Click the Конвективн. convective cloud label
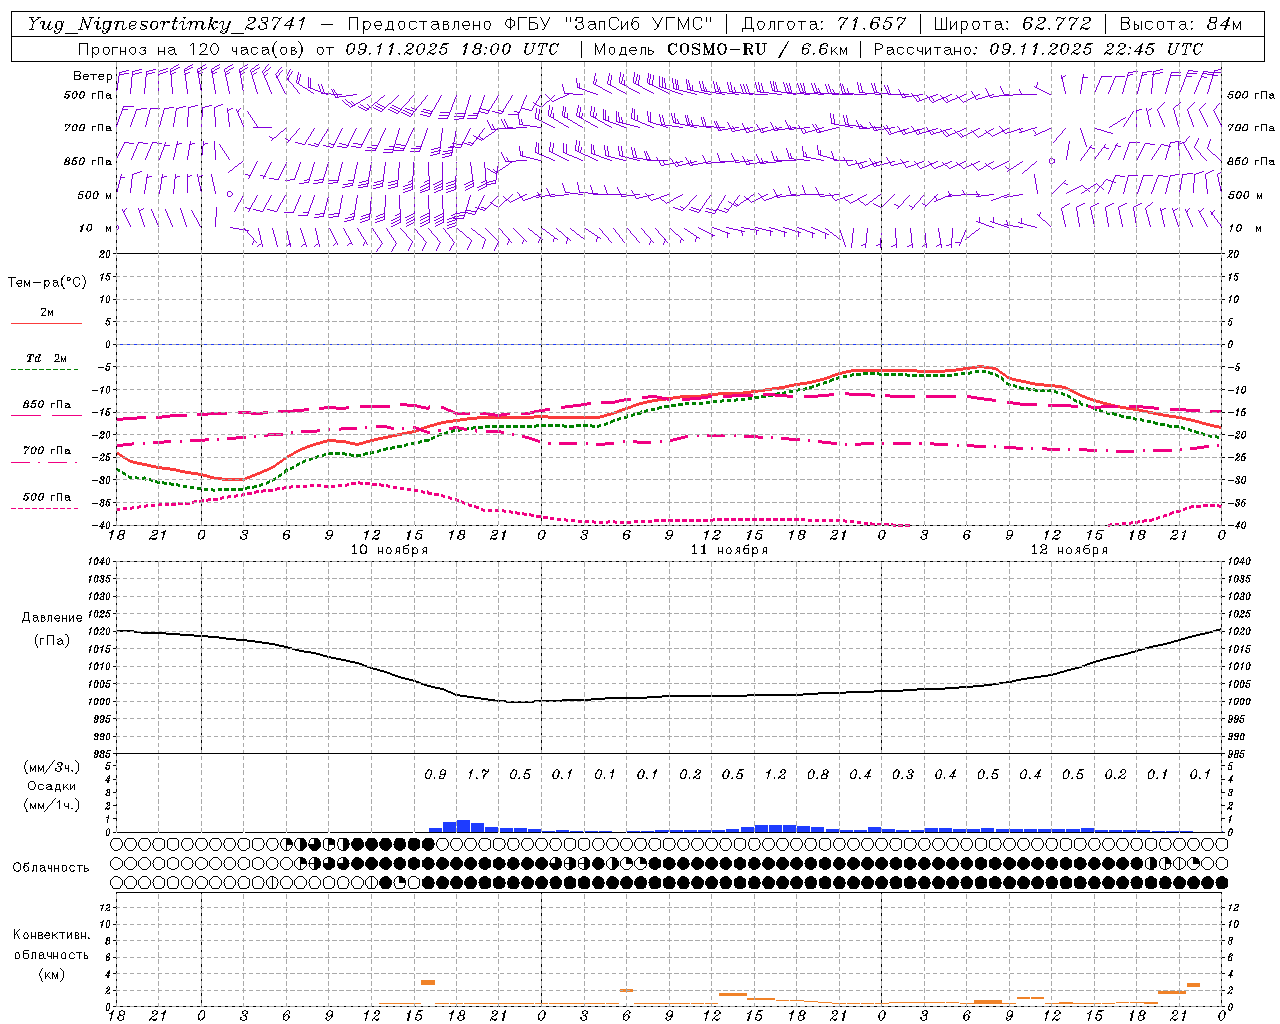 point(51,935)
